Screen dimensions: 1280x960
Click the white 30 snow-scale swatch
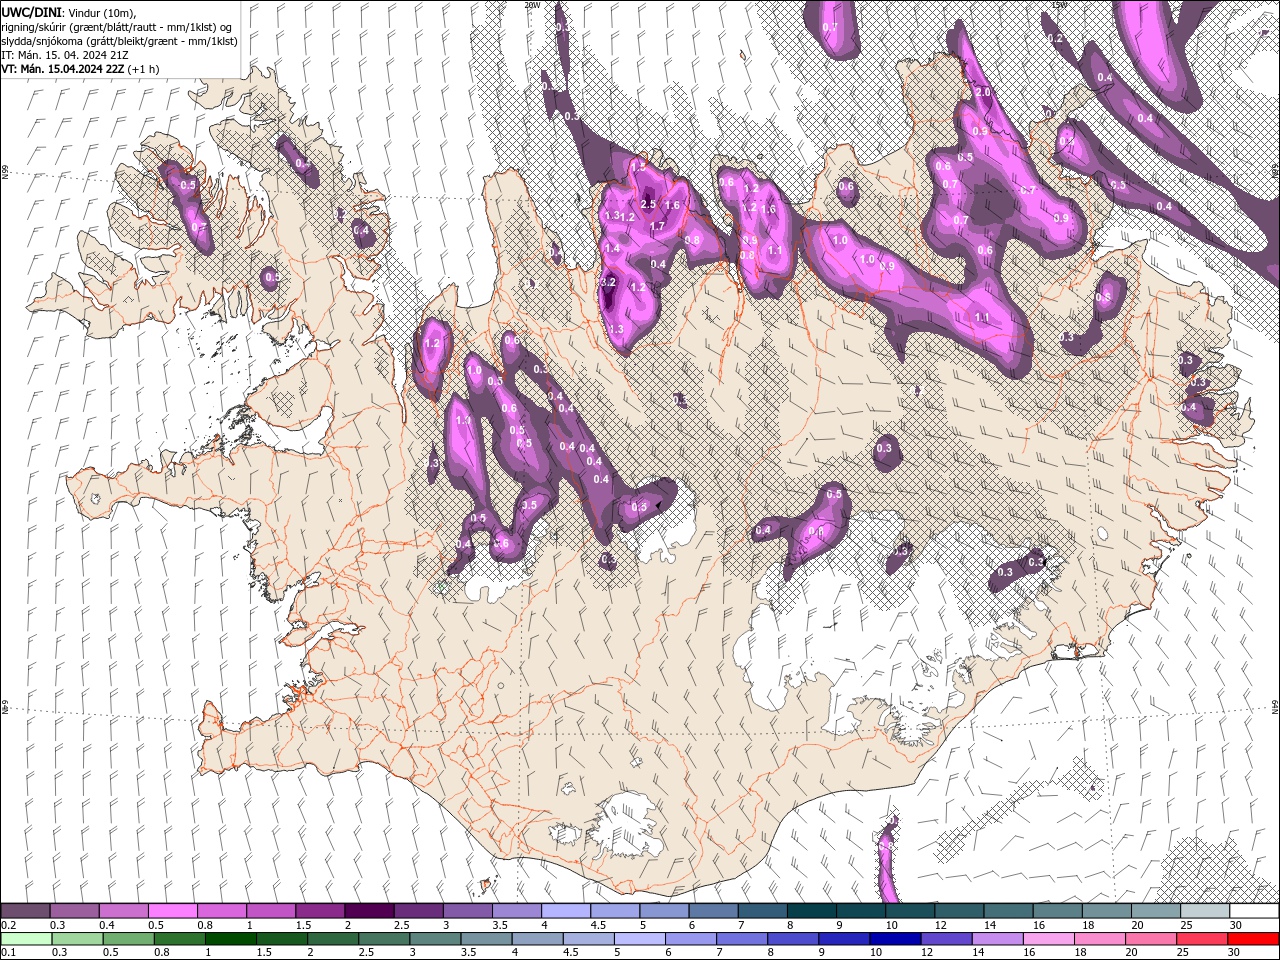tap(1254, 911)
